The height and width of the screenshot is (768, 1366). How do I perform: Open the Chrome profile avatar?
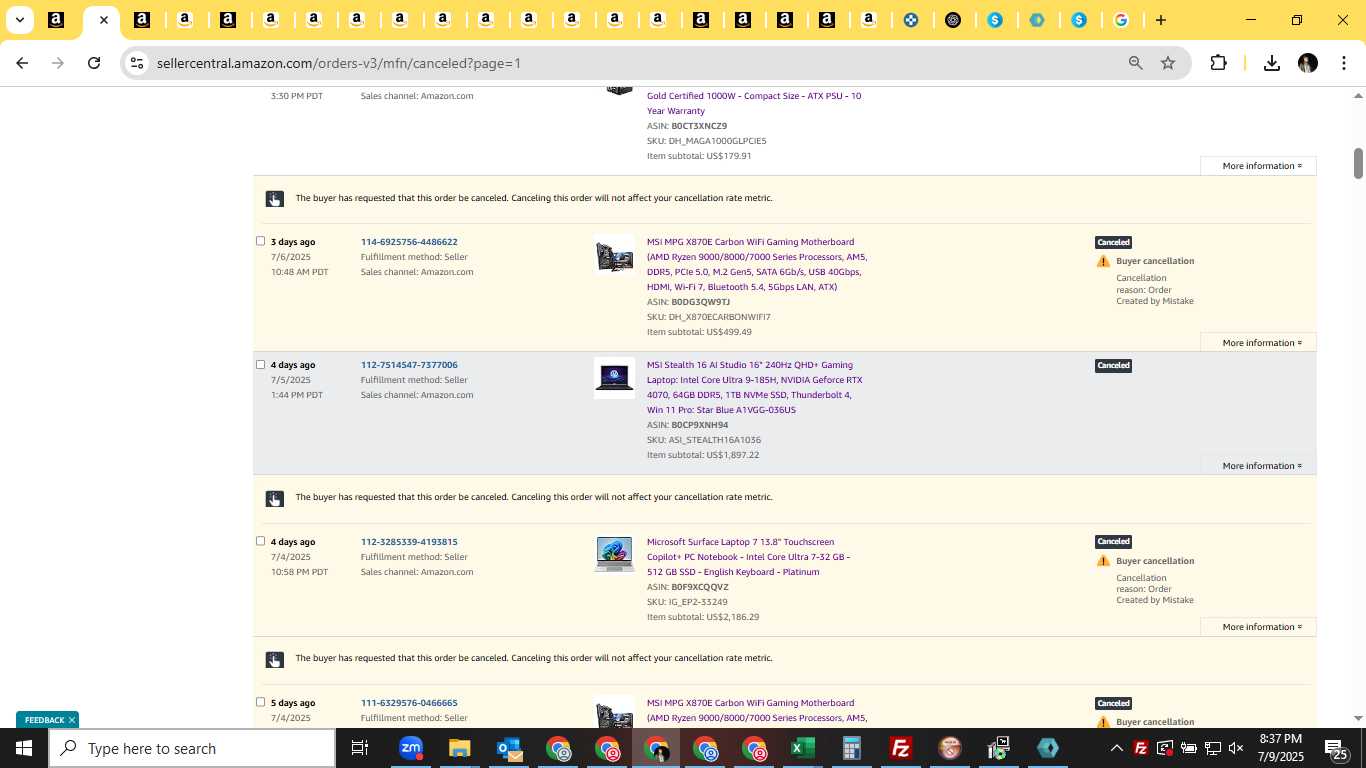[1307, 63]
